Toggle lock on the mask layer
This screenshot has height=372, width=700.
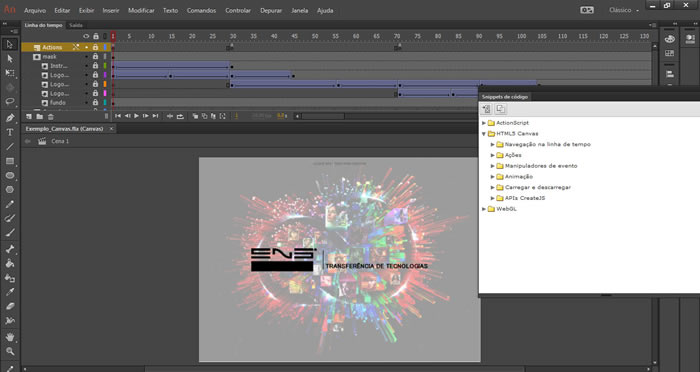coord(95,57)
